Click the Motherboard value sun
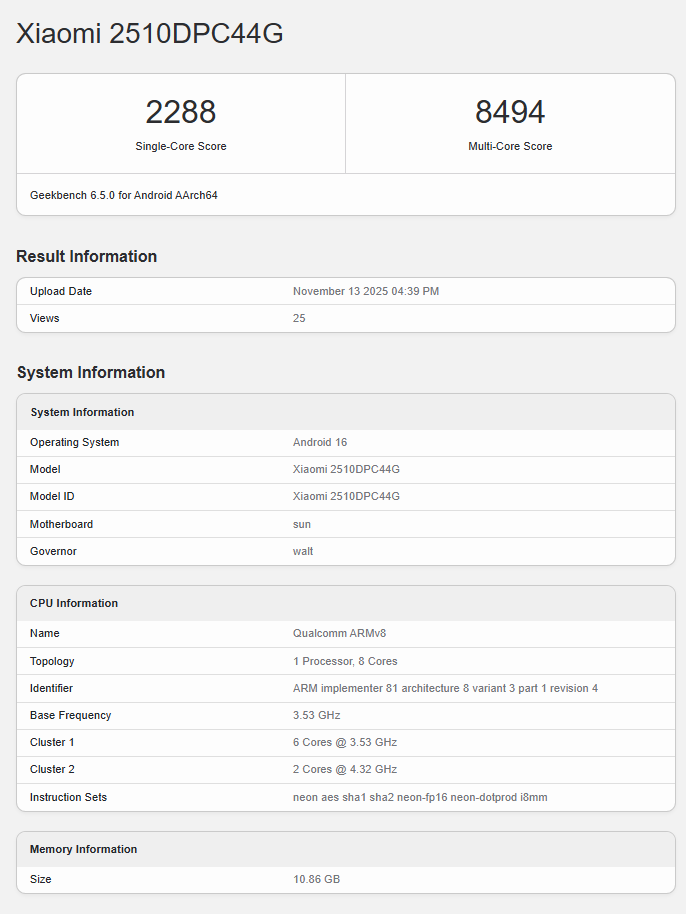The image size is (686, 914). [x=302, y=524]
